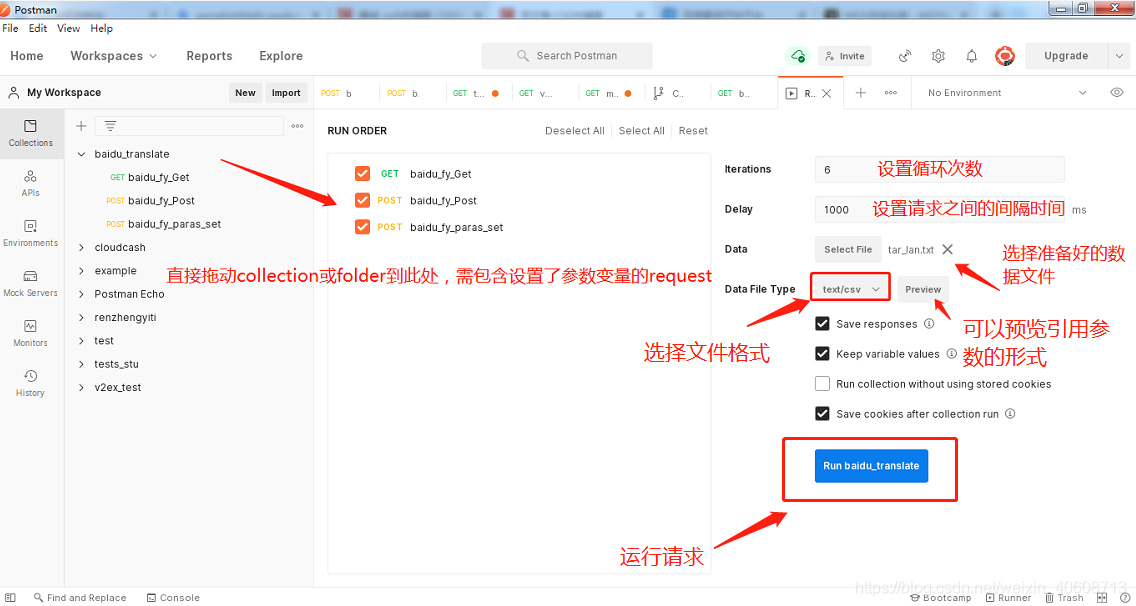The width and height of the screenshot is (1136, 606).
Task: Open the File menu
Action: pos(10,28)
